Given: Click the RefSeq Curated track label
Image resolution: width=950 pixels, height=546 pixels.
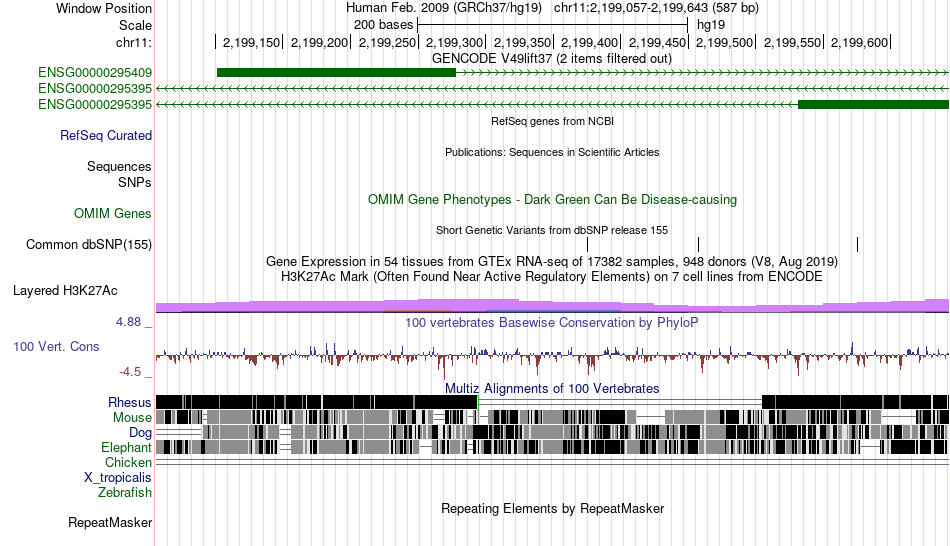Looking at the screenshot, I should click(106, 136).
